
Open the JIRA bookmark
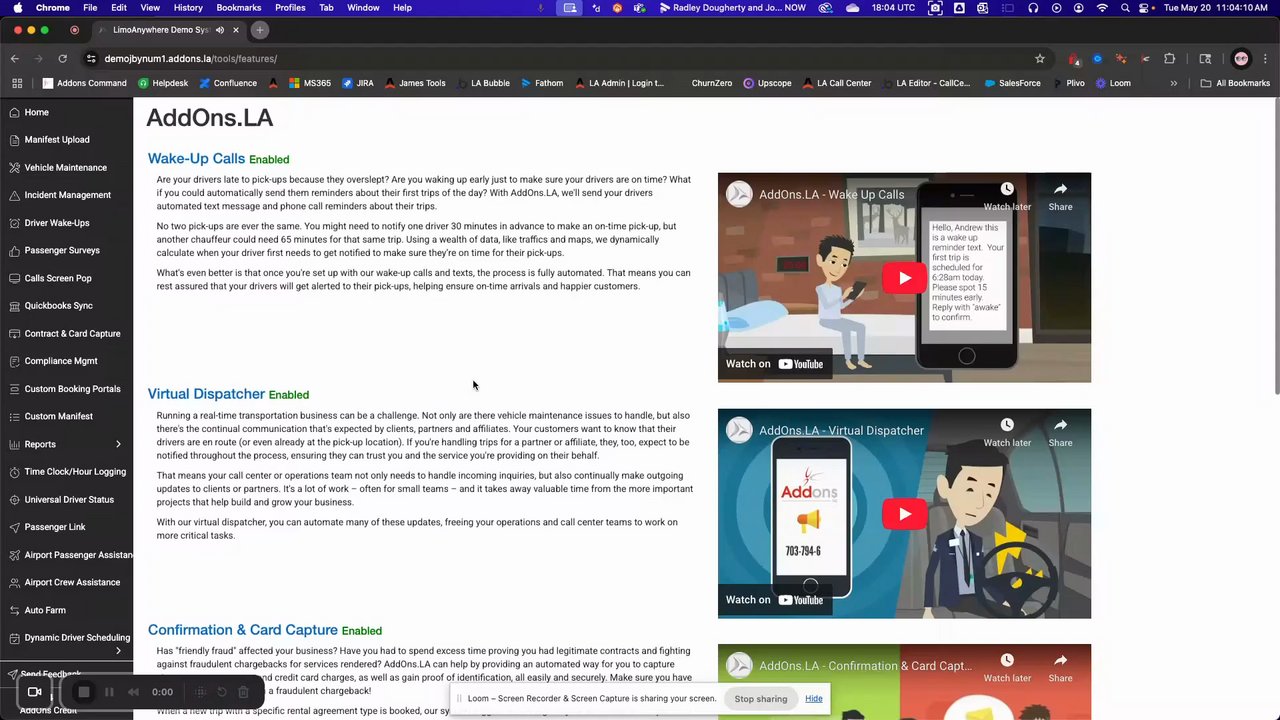(358, 83)
